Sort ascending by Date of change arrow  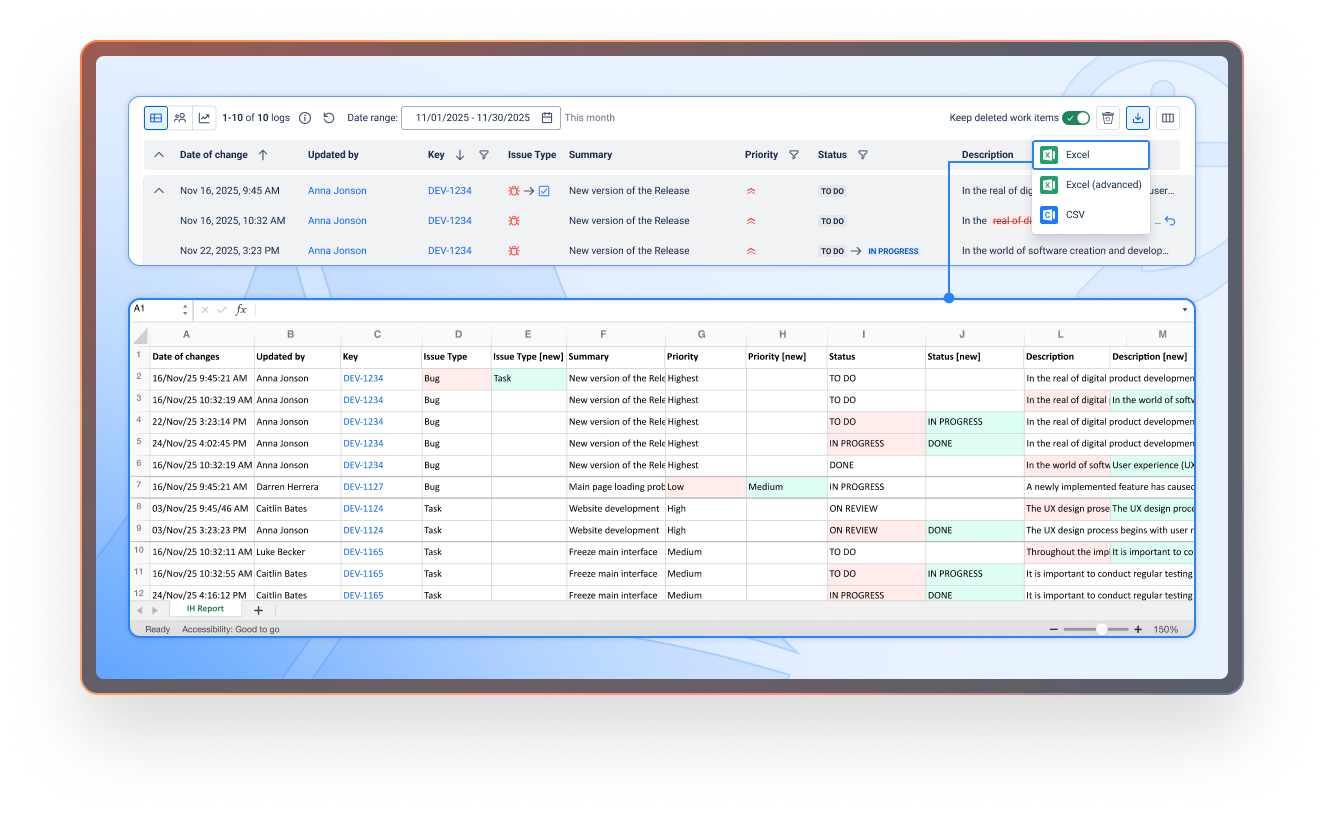[x=263, y=155]
